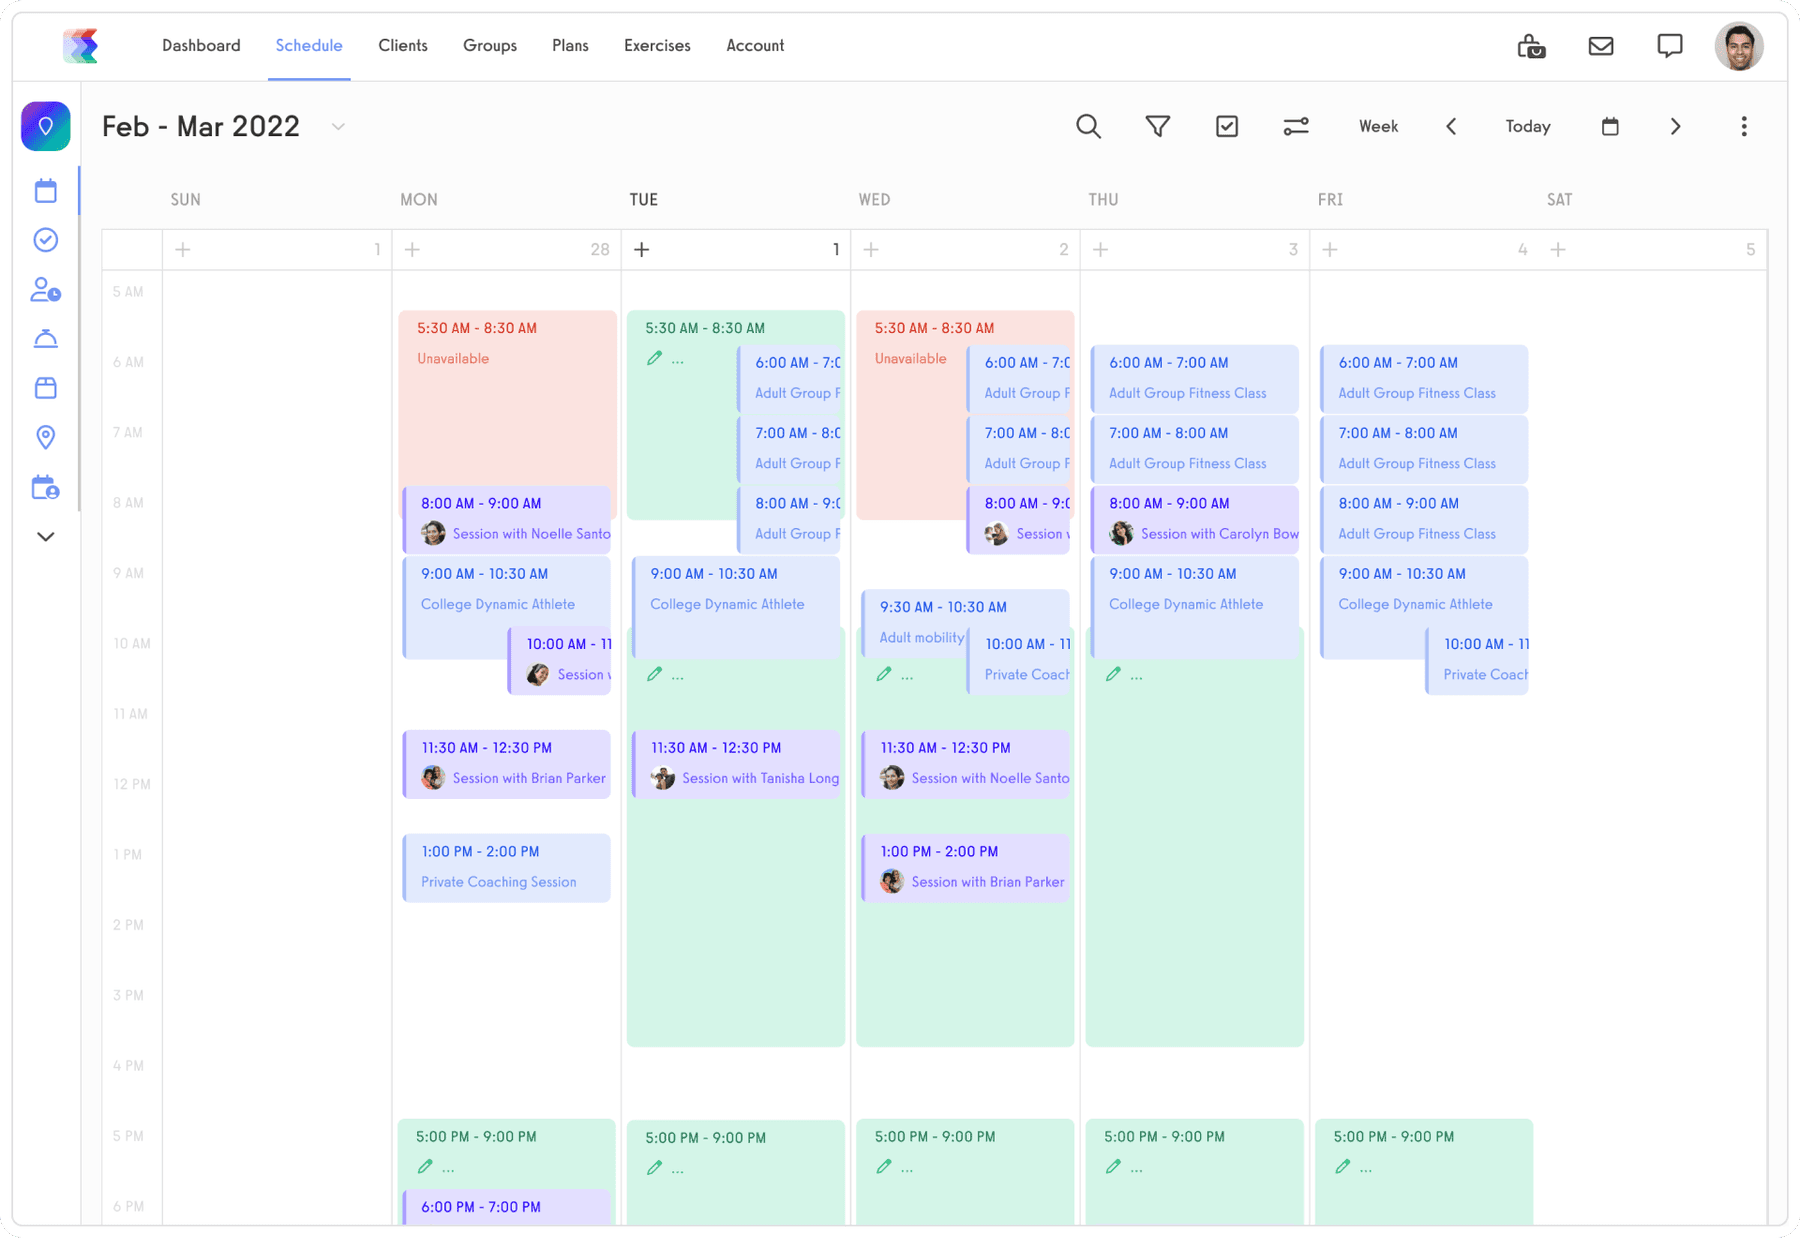Open the date picker calendar icon
Image resolution: width=1800 pixels, height=1238 pixels.
click(x=1609, y=127)
